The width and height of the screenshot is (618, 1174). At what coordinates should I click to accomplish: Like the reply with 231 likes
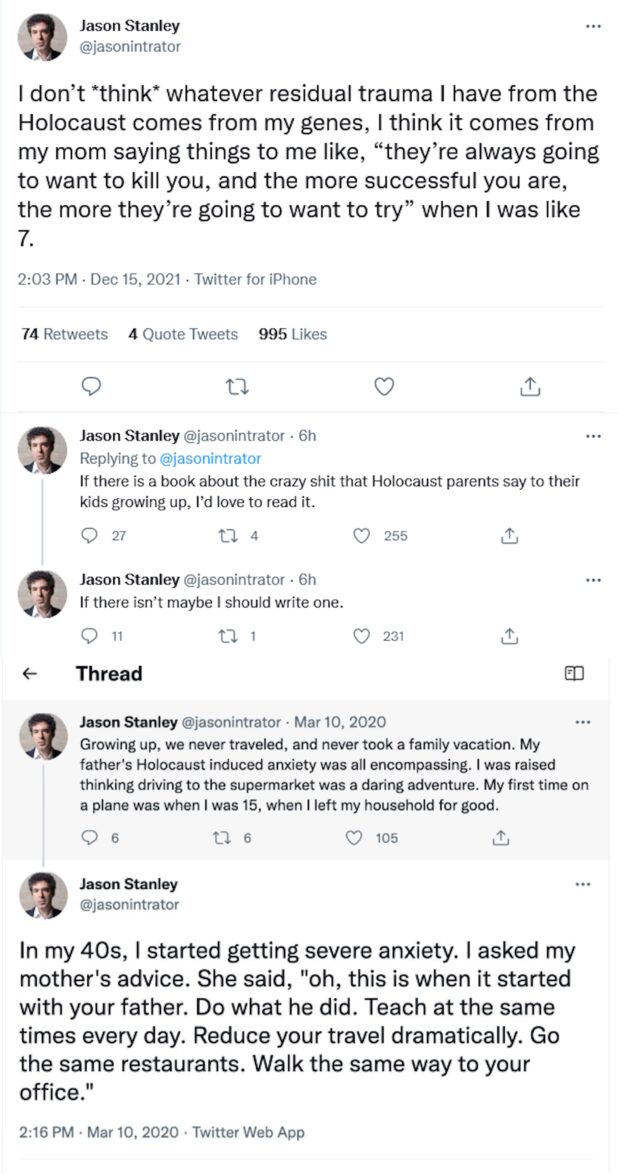coord(364,635)
